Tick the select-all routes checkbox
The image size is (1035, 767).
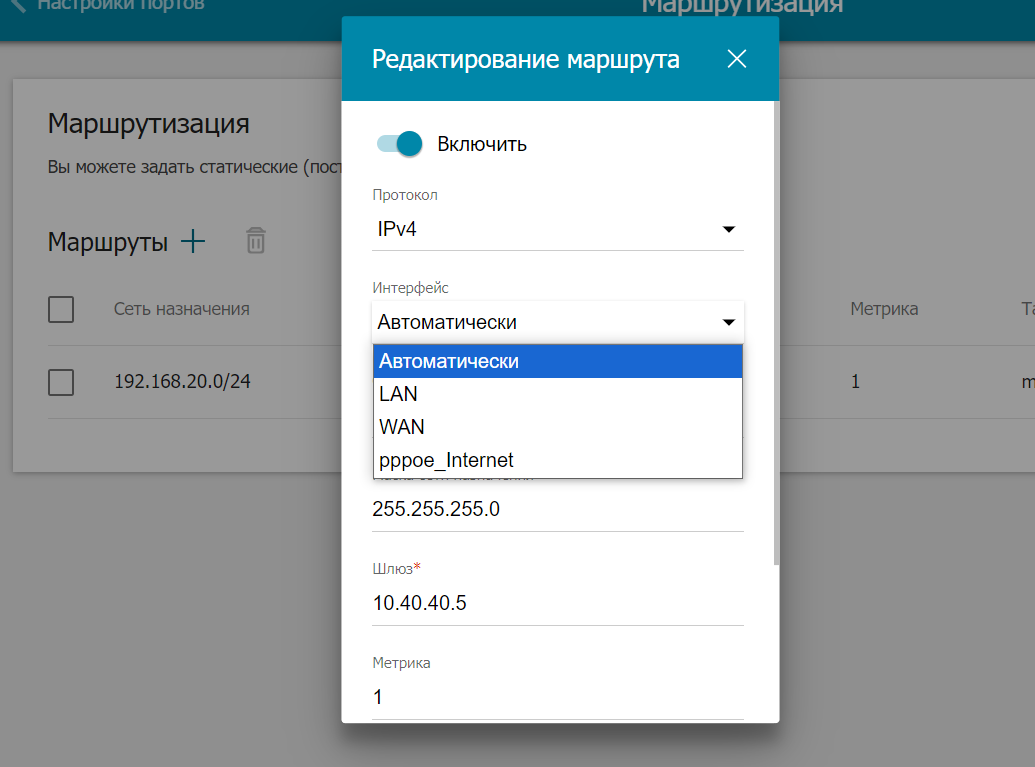point(61,309)
